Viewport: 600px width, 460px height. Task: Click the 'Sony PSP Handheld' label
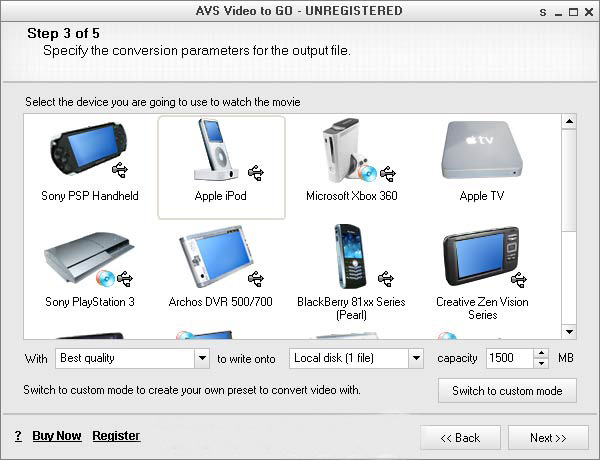tap(90, 196)
